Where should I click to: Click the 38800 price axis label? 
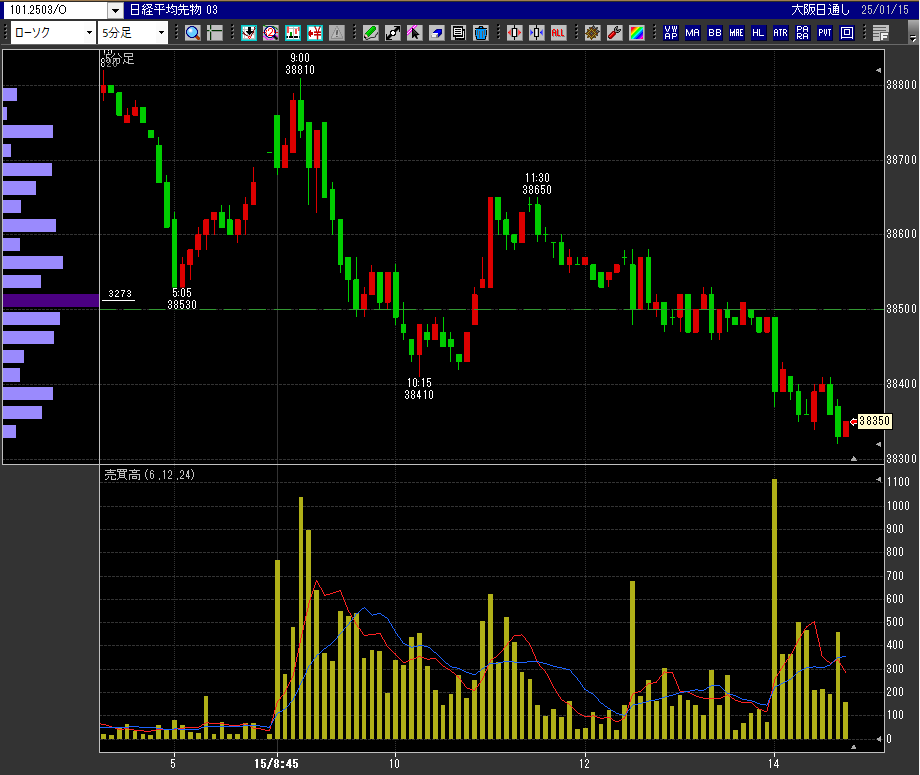(901, 85)
